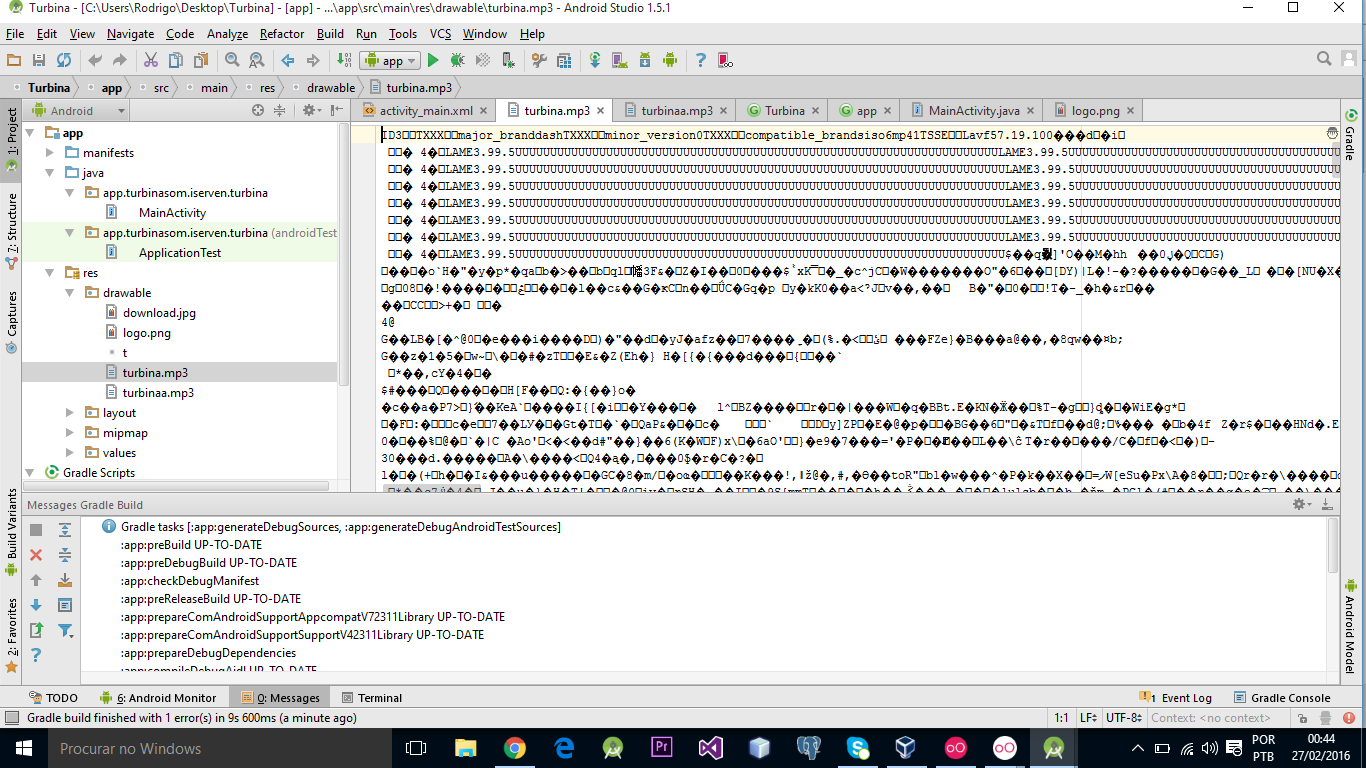Expand the manifests folder in tree
1366x768 pixels.
51,153
